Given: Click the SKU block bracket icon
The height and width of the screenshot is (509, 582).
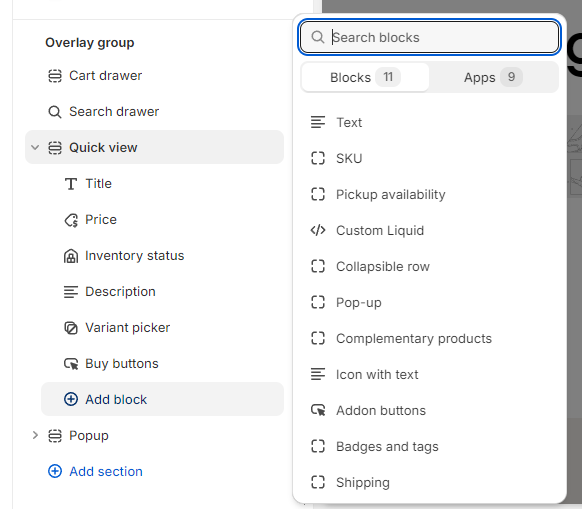Looking at the screenshot, I should [318, 158].
